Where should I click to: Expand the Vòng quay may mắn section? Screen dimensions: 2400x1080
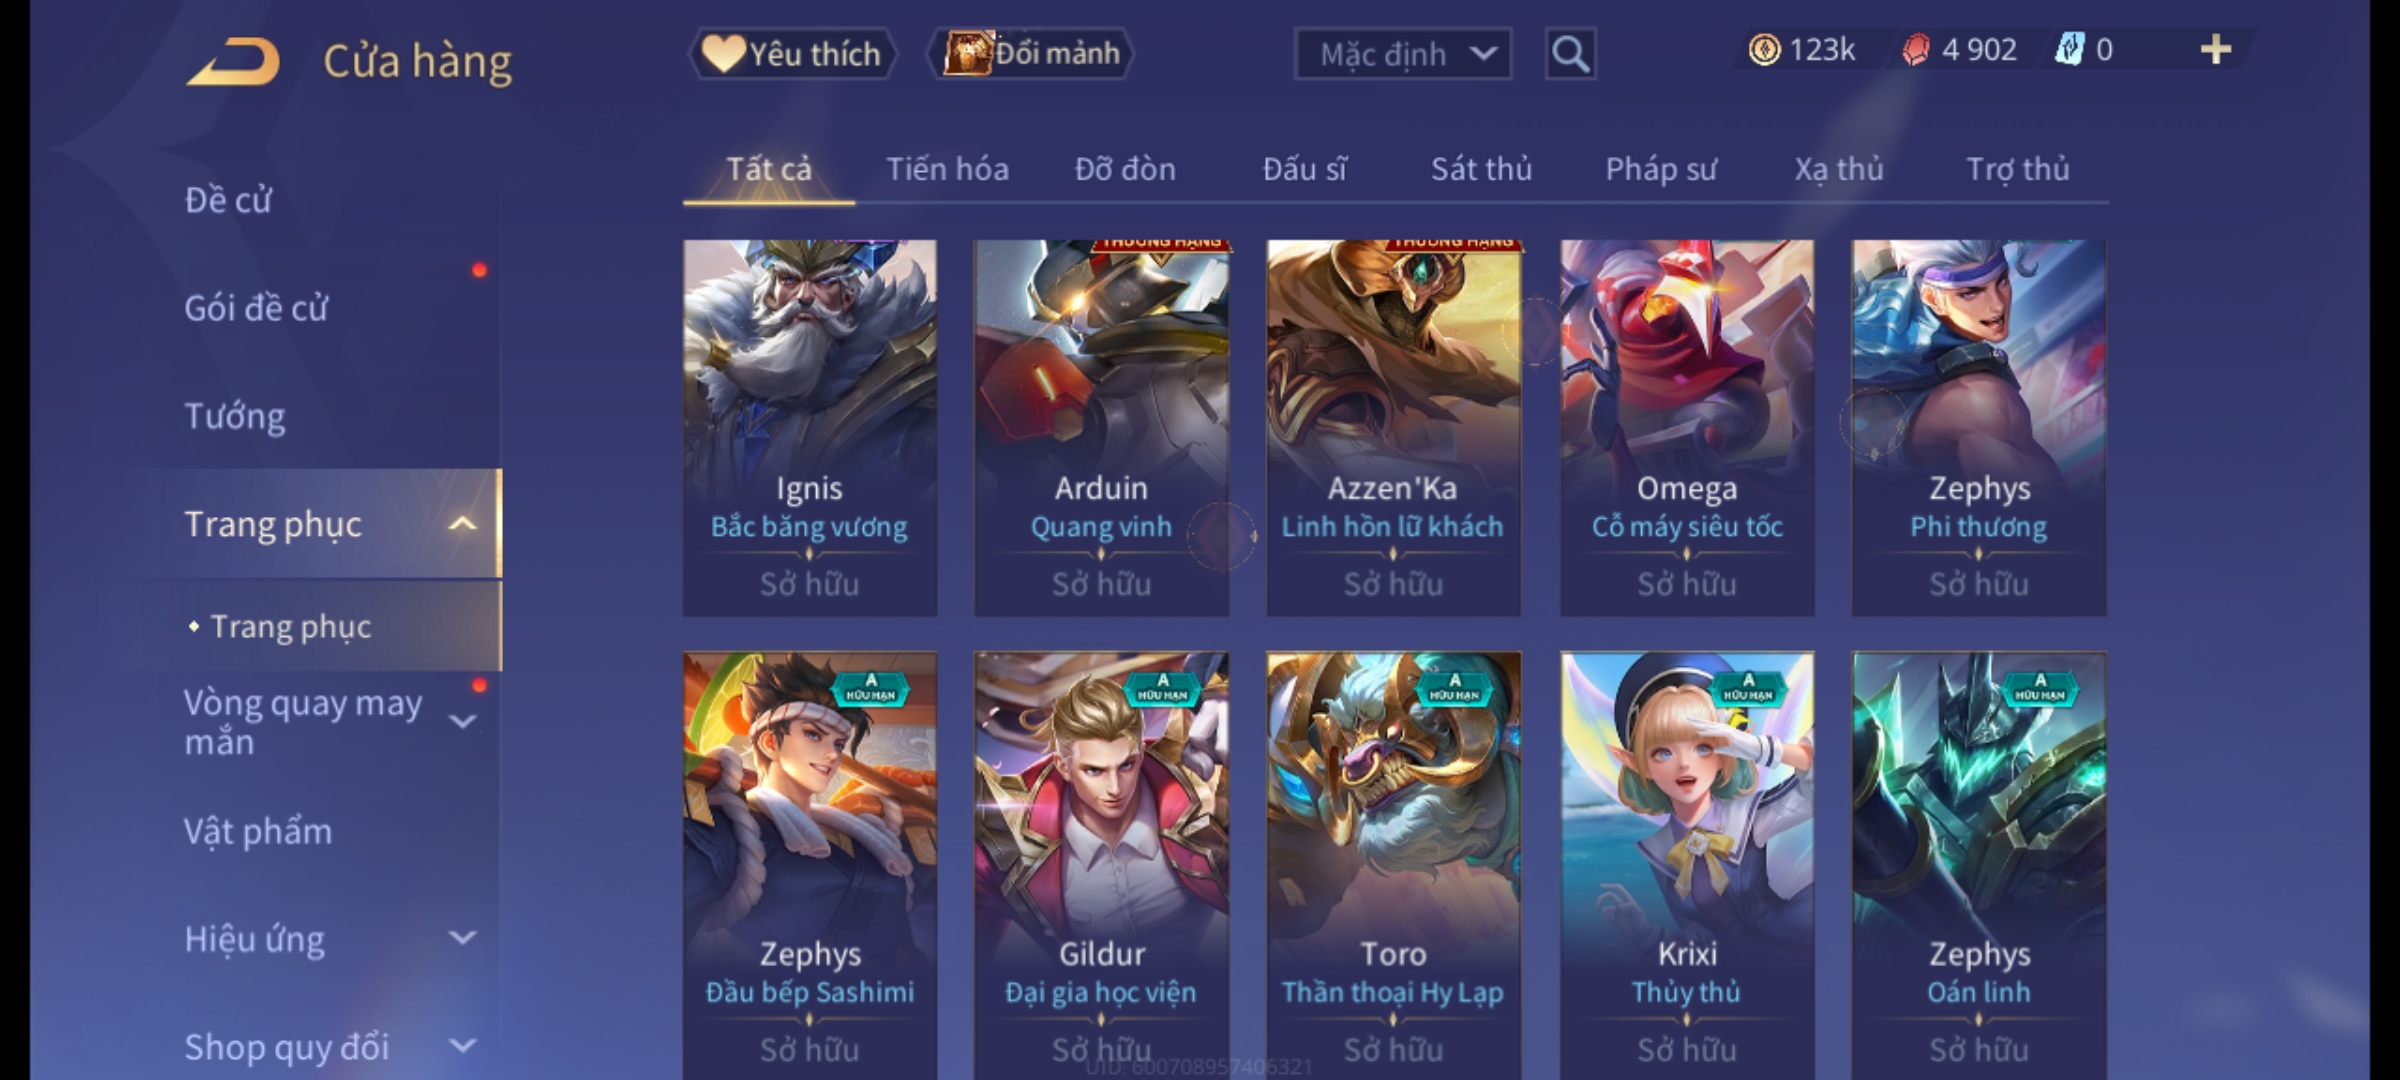[463, 722]
